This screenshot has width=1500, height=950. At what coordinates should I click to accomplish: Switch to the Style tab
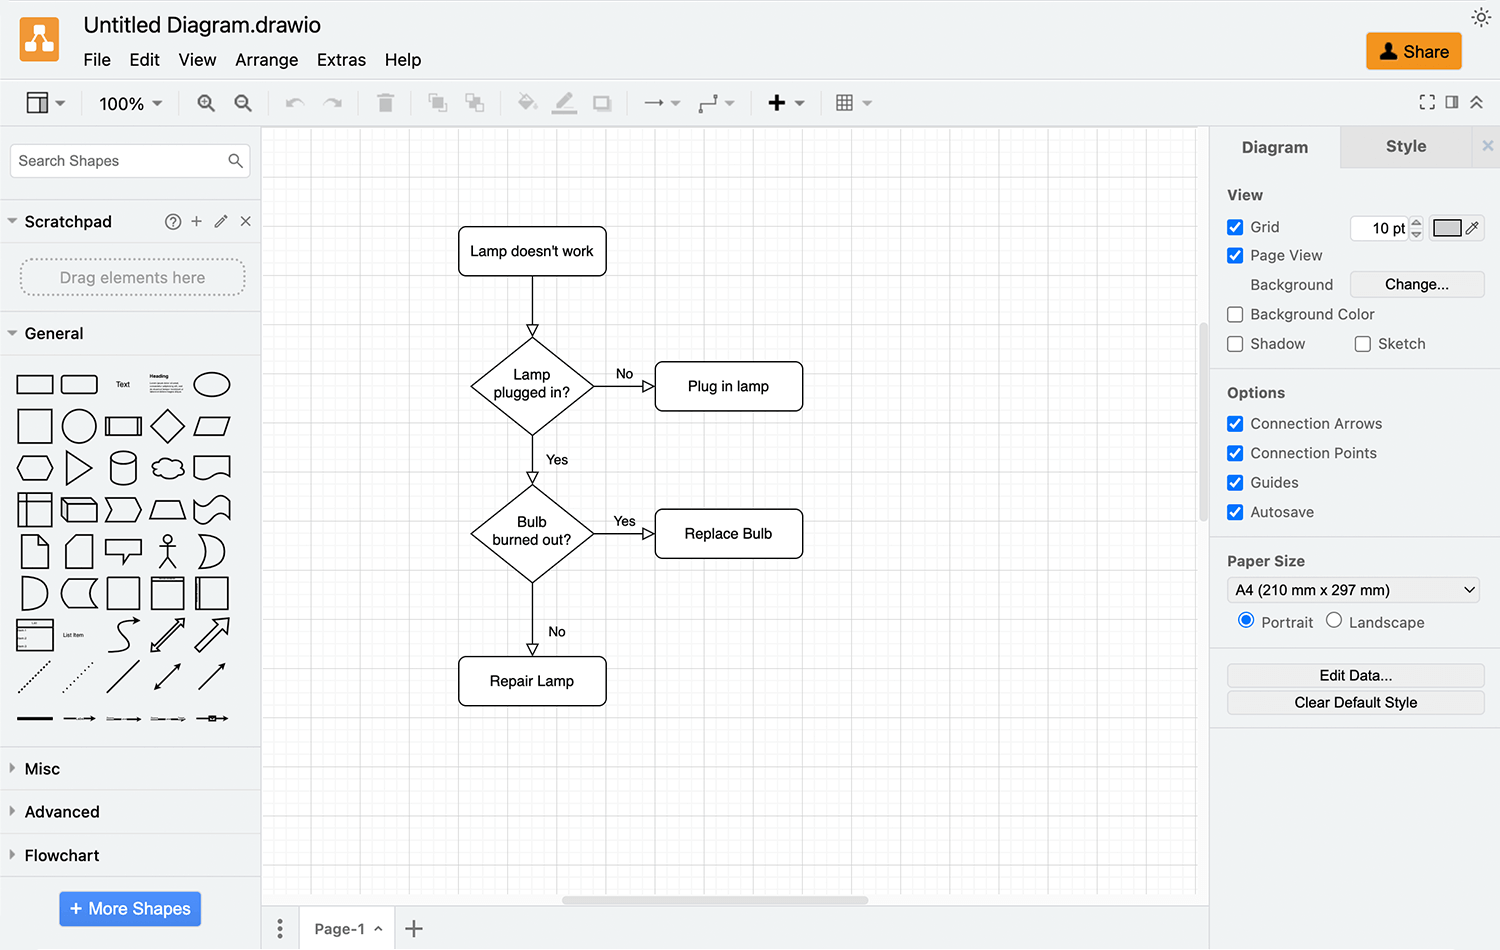(x=1406, y=147)
